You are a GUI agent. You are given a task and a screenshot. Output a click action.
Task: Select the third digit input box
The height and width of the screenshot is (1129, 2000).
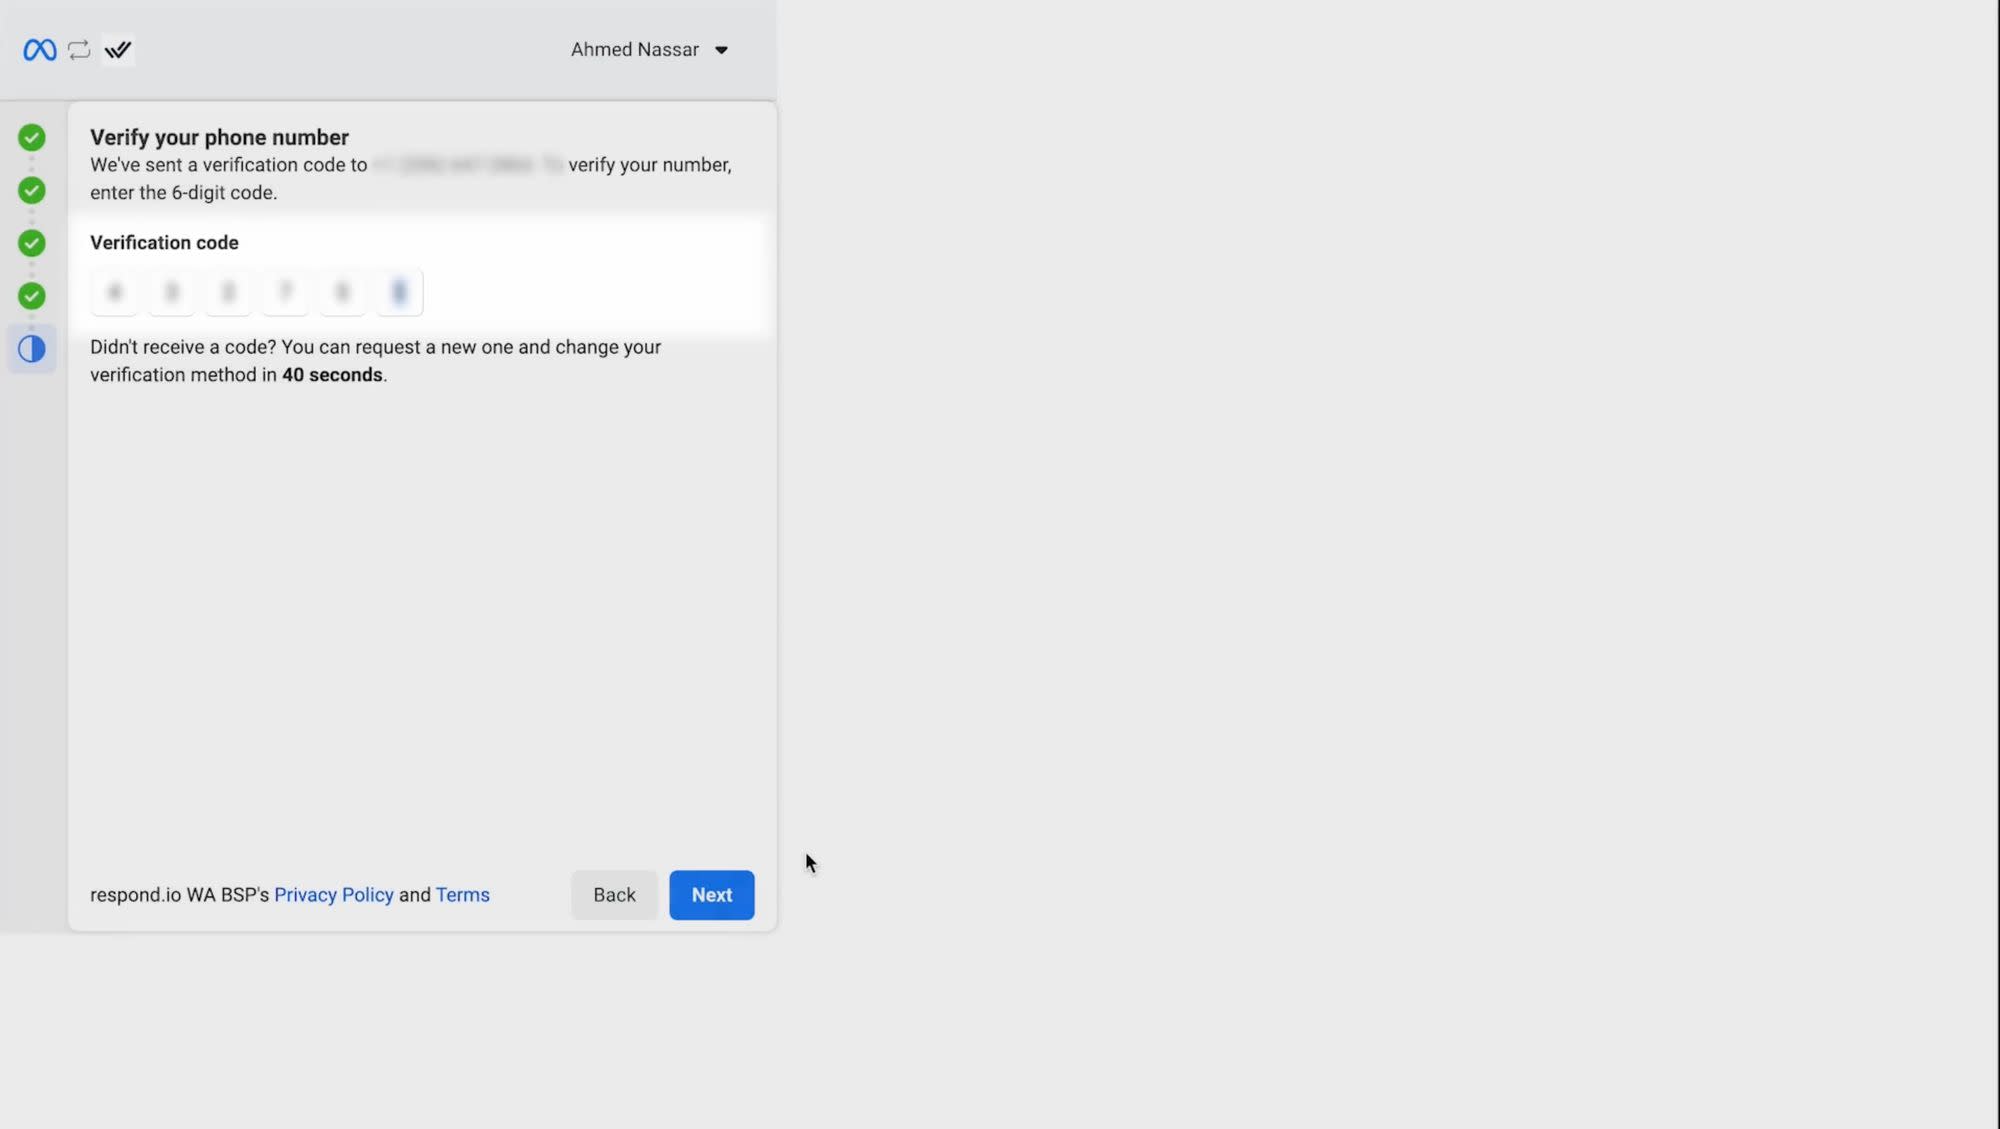(x=228, y=291)
